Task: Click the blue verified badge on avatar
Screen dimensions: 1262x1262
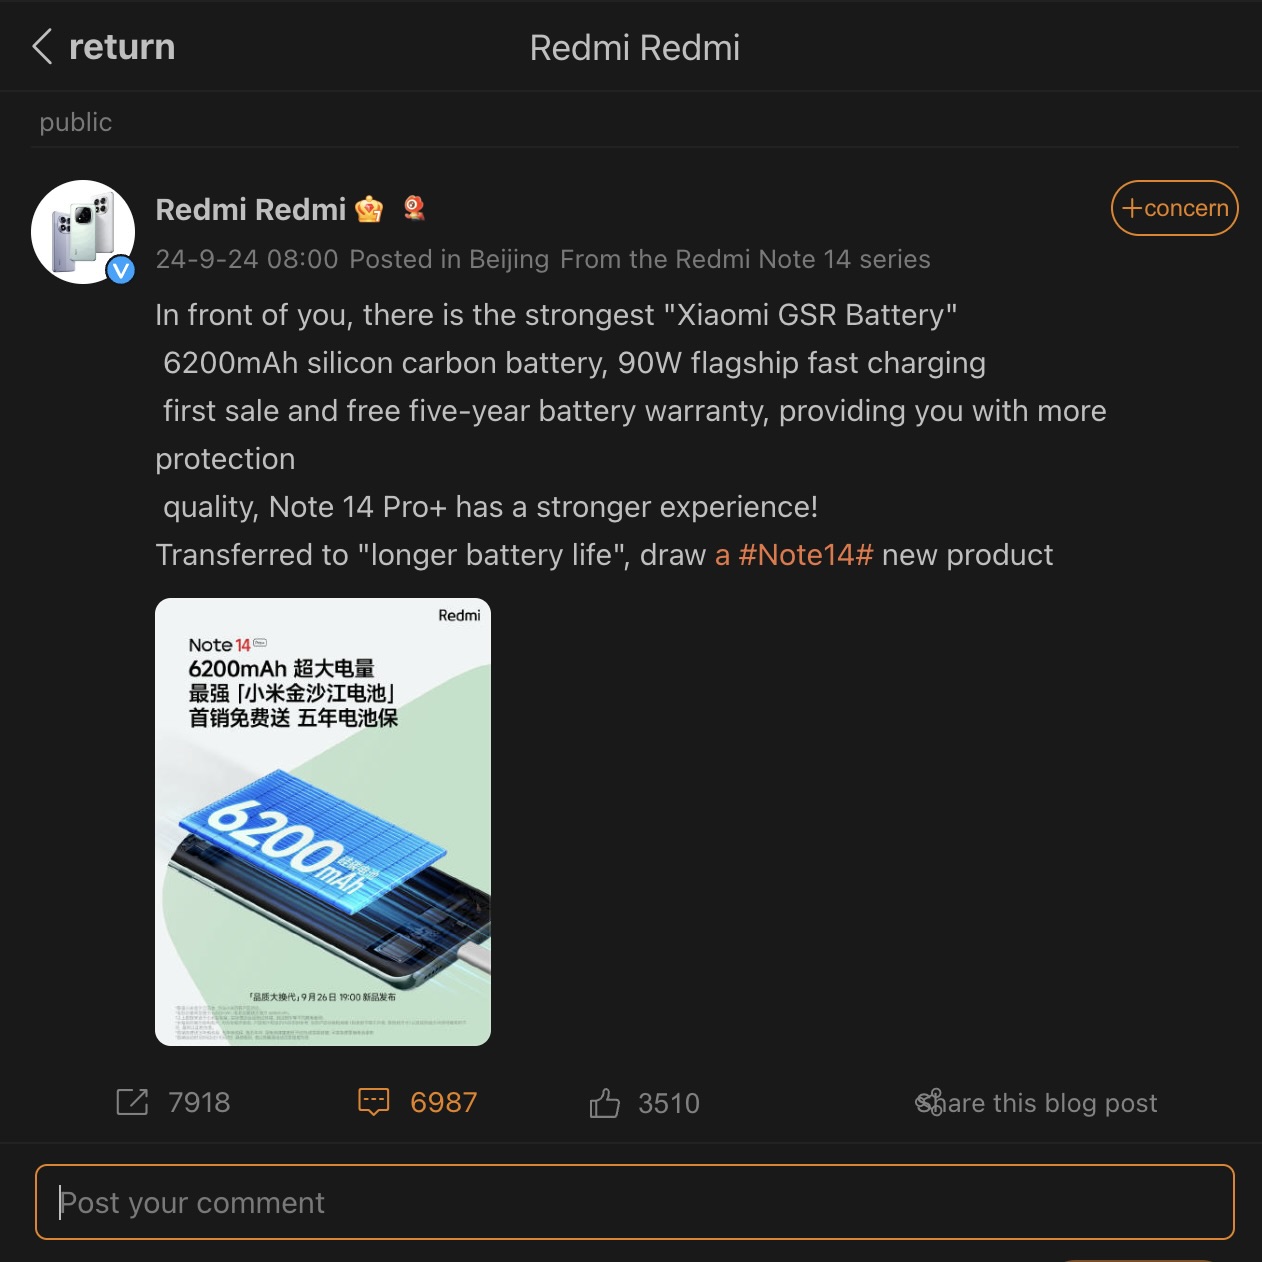Action: pos(121,270)
